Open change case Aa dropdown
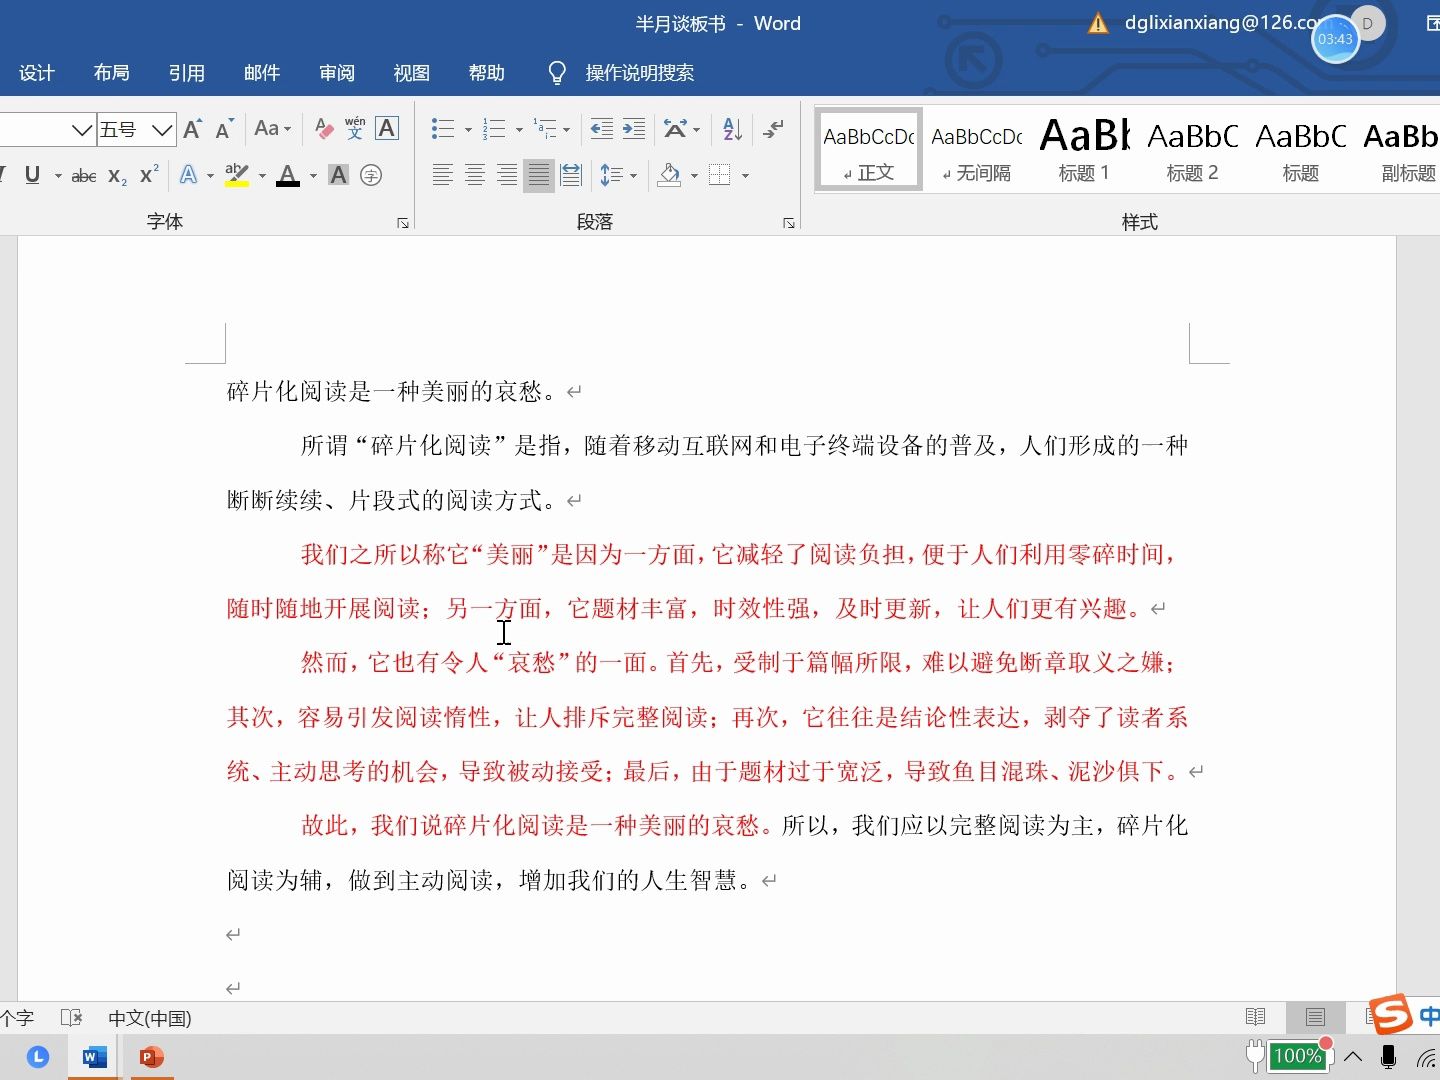 pyautogui.click(x=272, y=128)
